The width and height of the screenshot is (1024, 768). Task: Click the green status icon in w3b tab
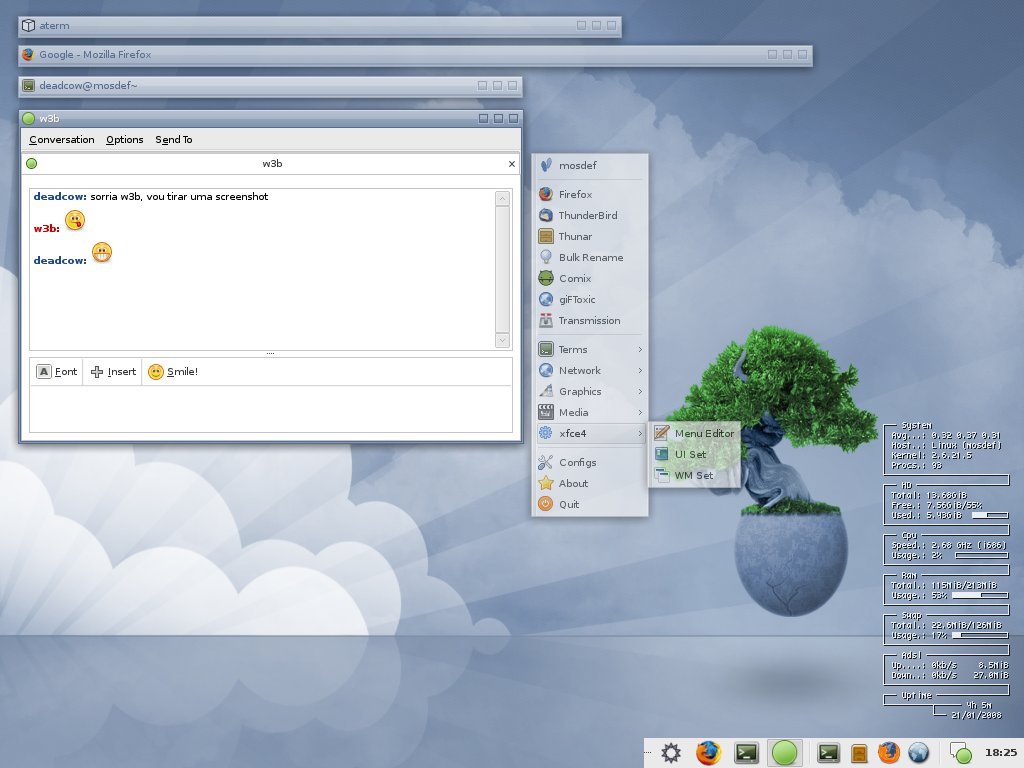31,163
